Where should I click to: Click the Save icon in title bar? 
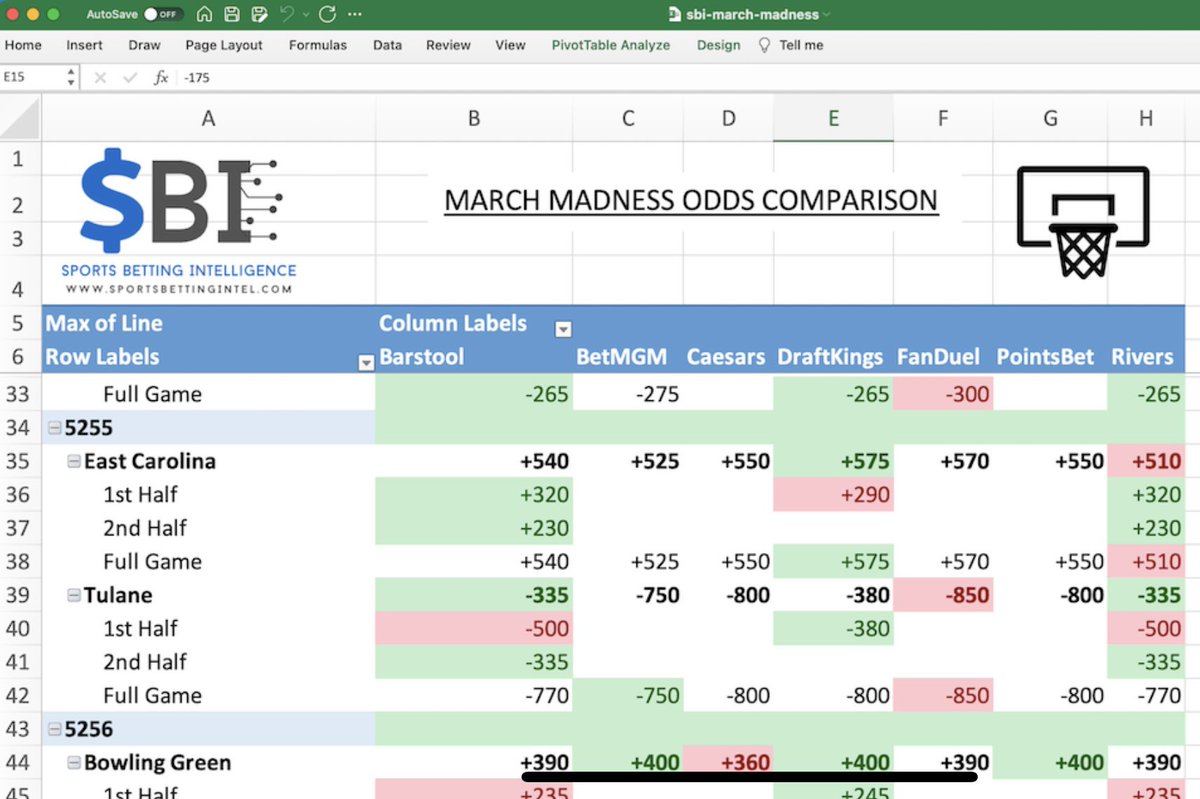point(232,15)
